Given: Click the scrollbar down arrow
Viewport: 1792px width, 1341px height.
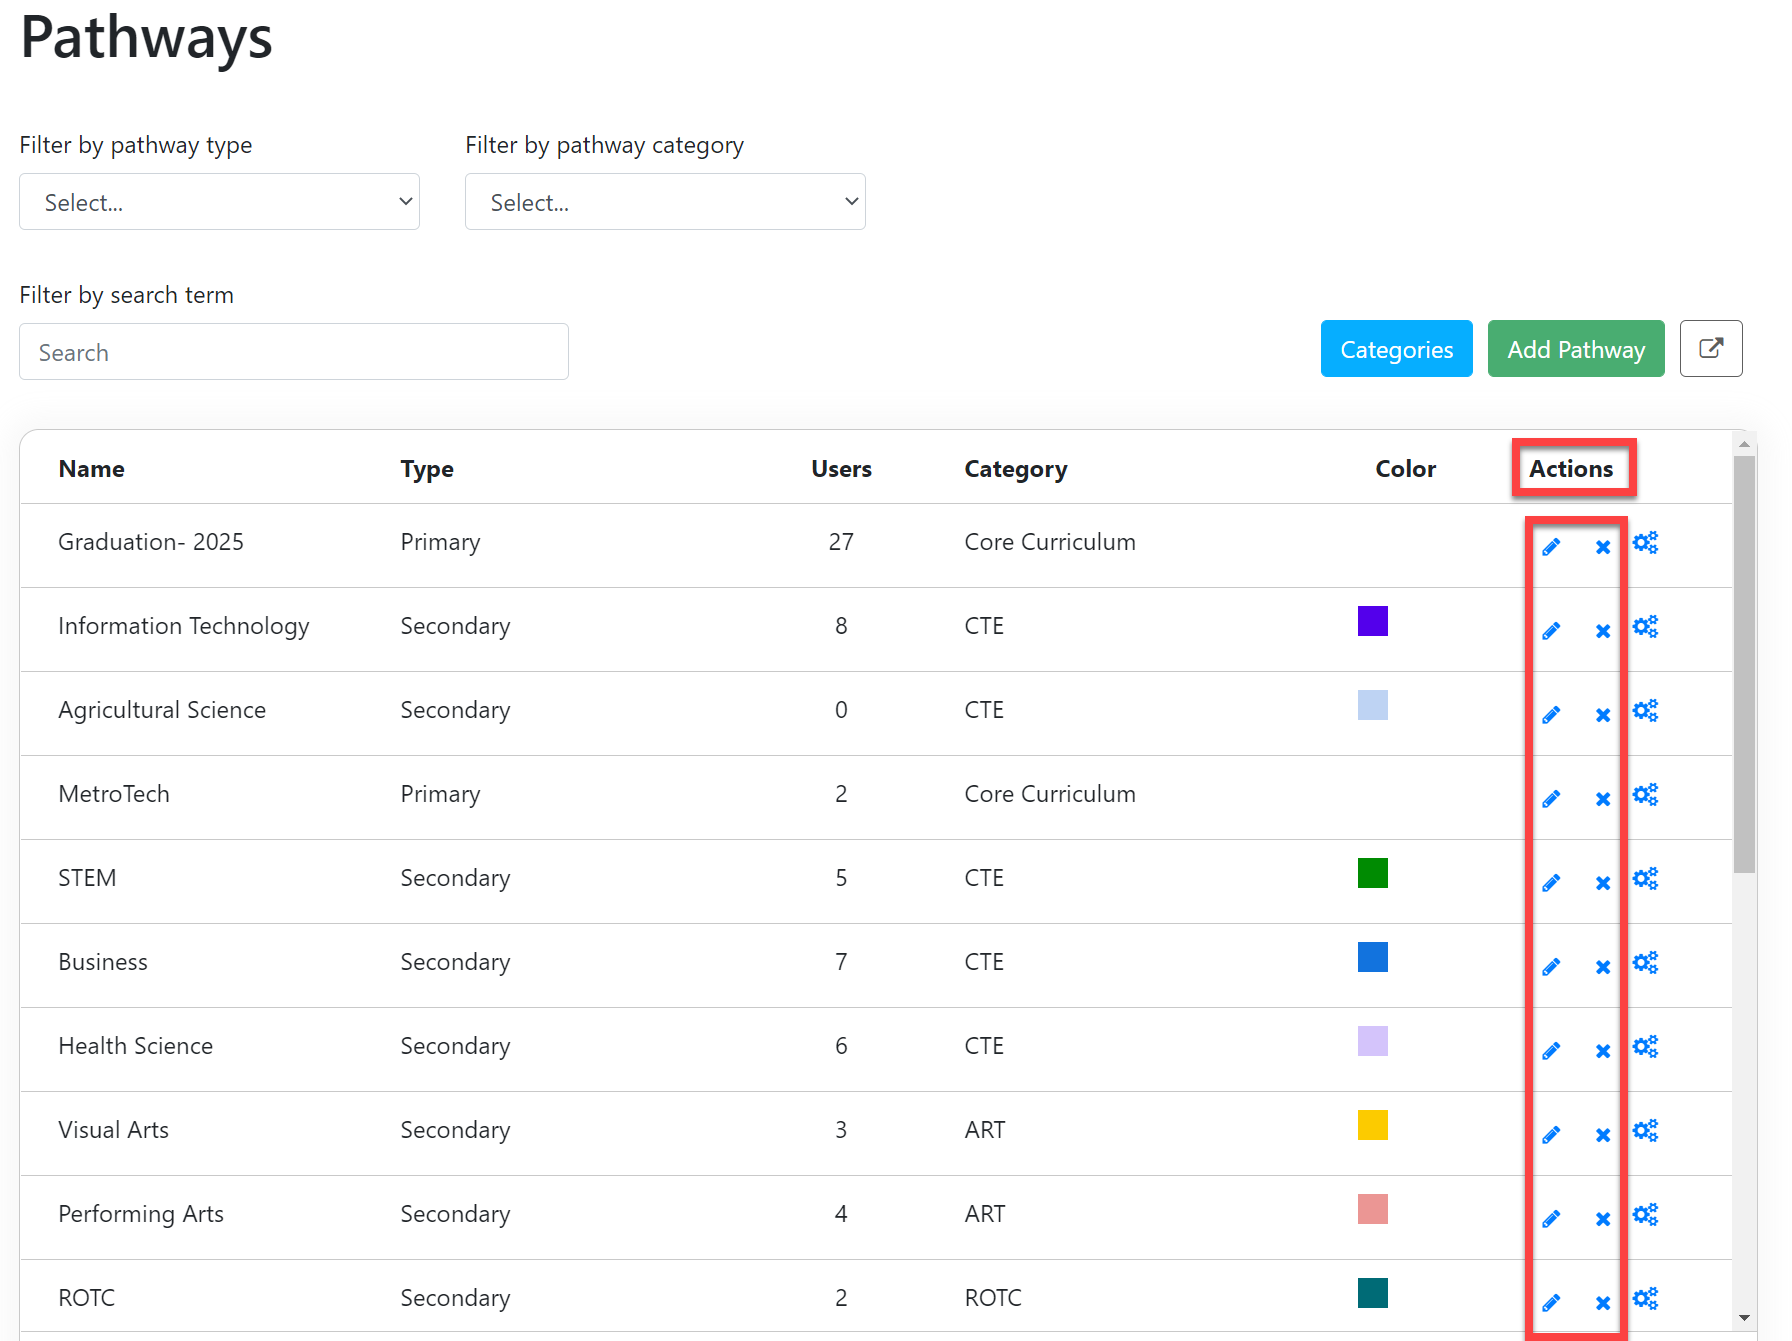Looking at the screenshot, I should 1745,1318.
